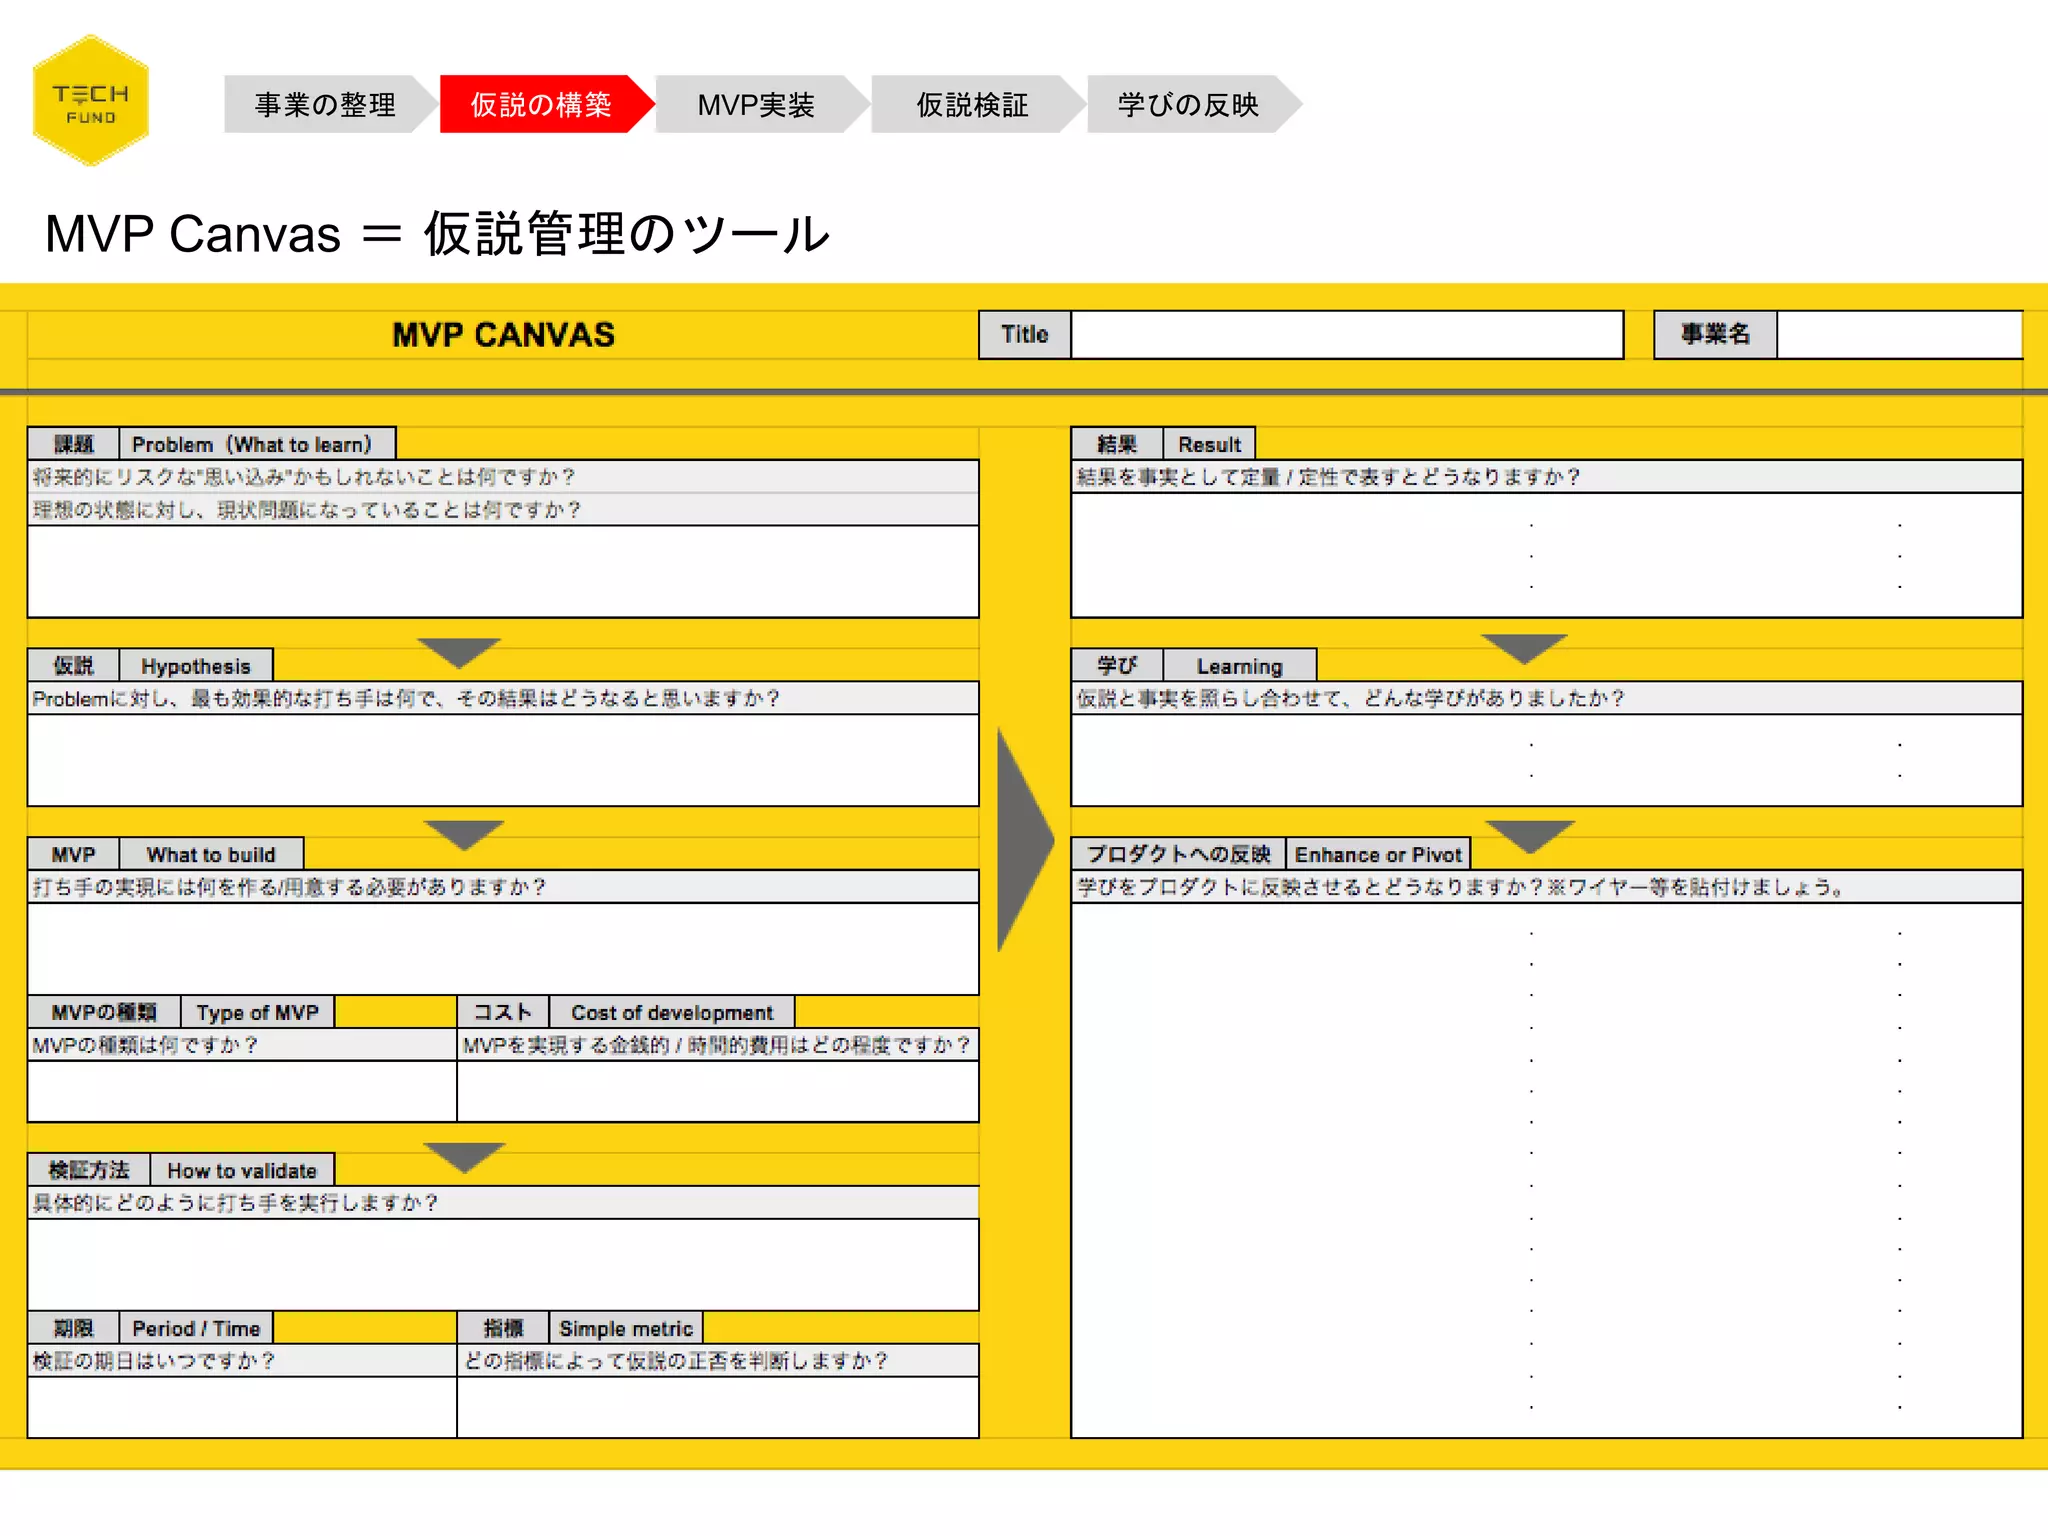The height and width of the screenshot is (1536, 2048).
Task: Click the Title input field
Action: click(1347, 334)
